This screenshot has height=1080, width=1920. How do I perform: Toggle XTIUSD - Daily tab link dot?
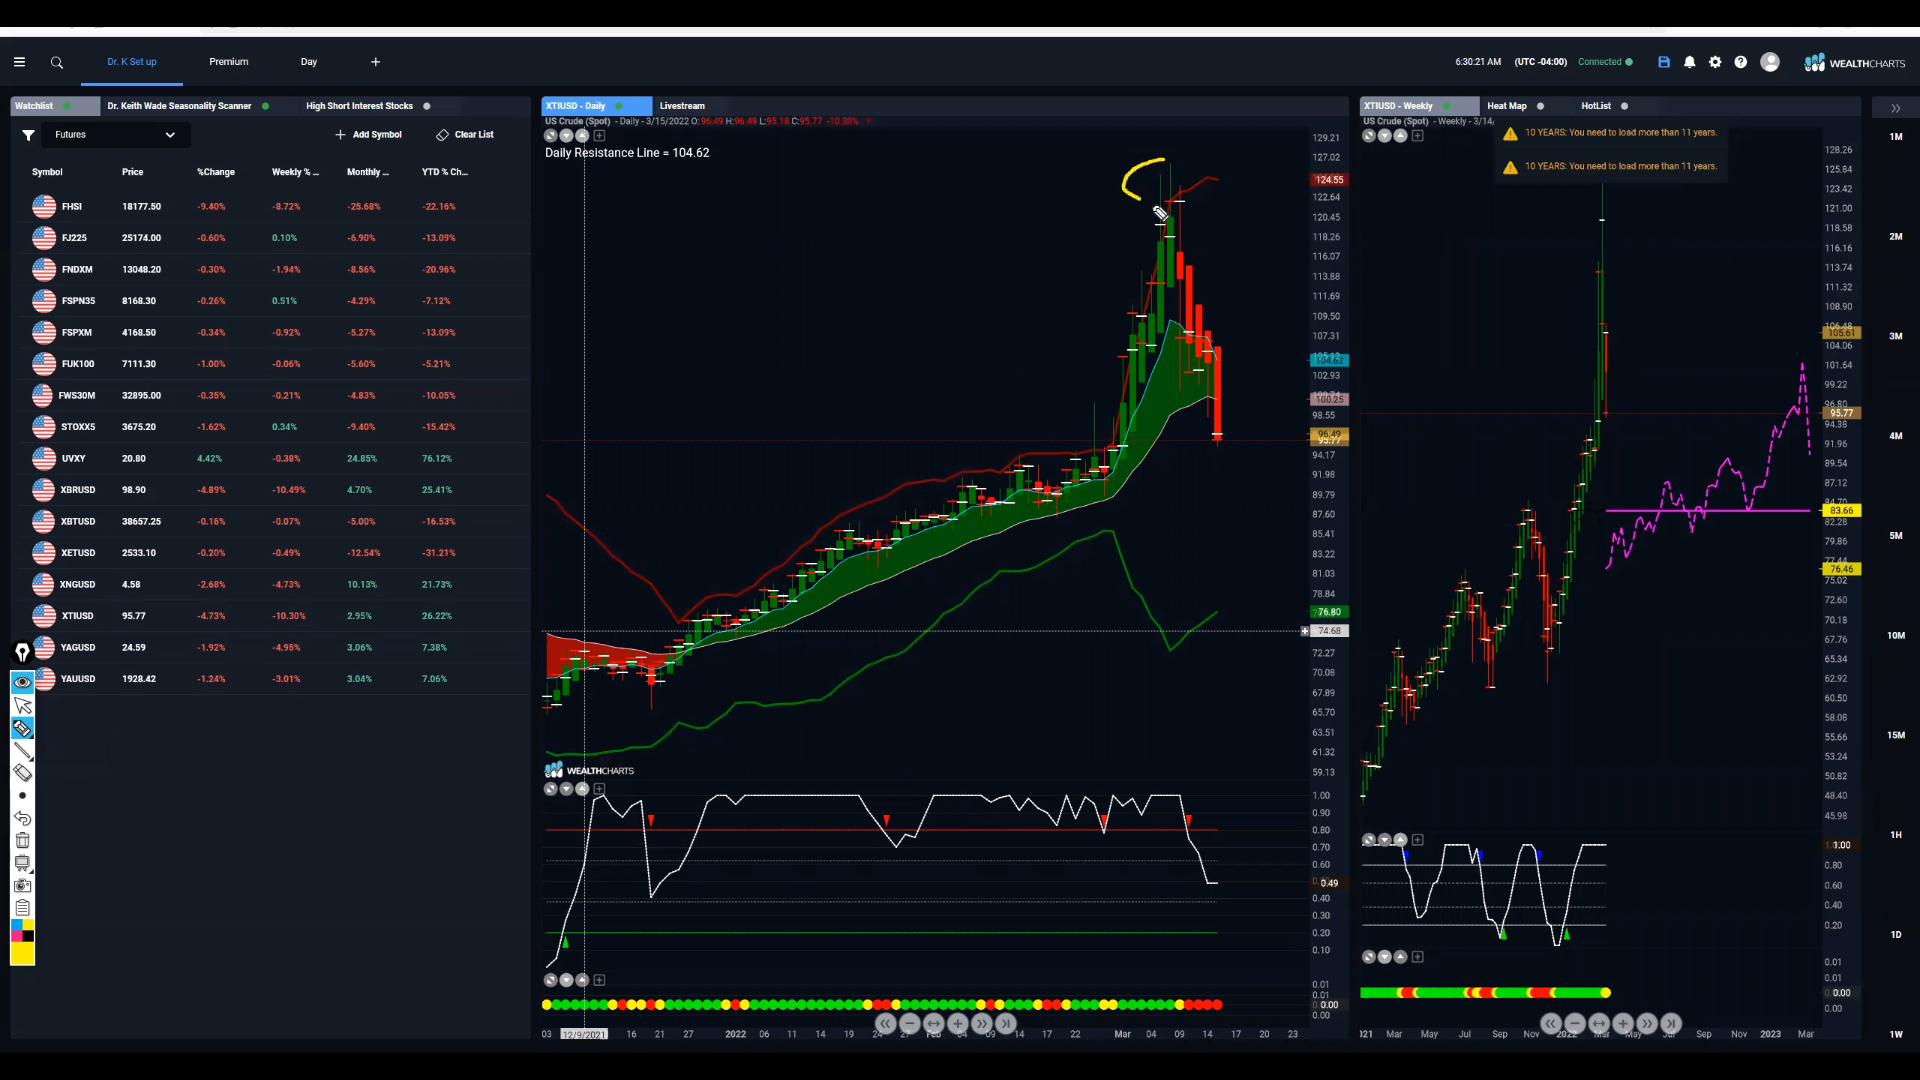tap(620, 106)
